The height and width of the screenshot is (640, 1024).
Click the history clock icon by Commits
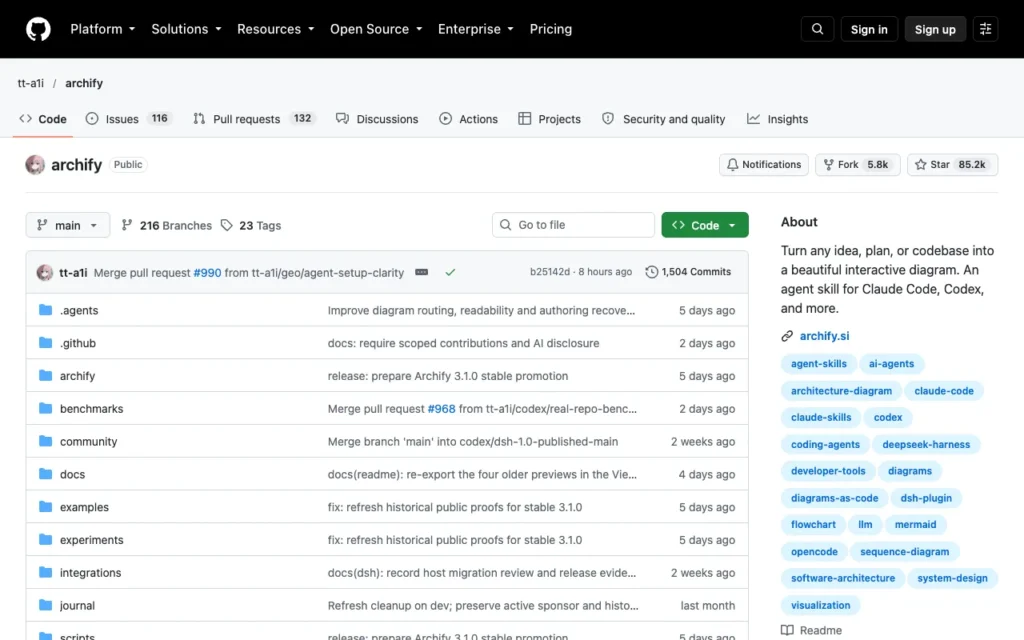(651, 272)
